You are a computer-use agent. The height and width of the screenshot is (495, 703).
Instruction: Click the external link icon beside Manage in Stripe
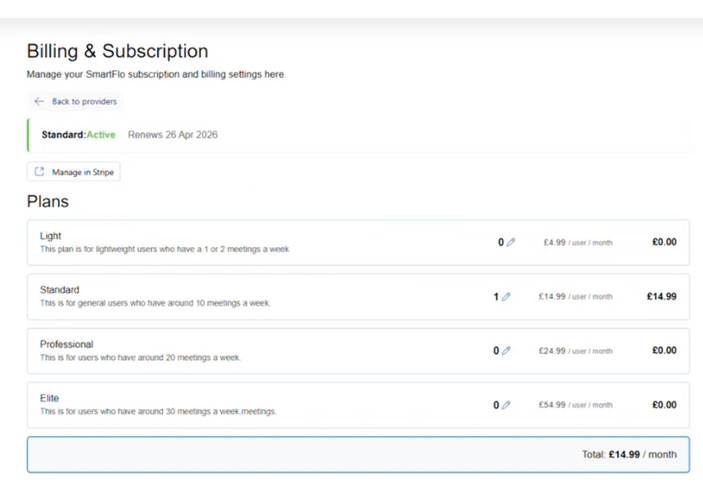pyautogui.click(x=39, y=172)
